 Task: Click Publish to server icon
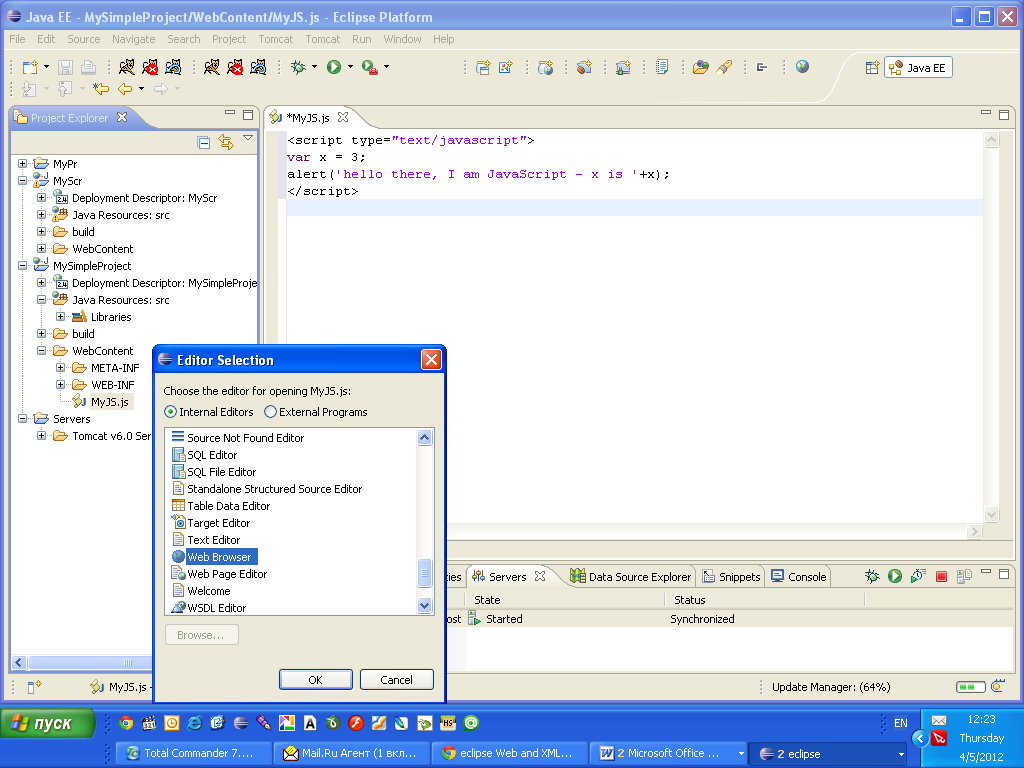pos(964,577)
